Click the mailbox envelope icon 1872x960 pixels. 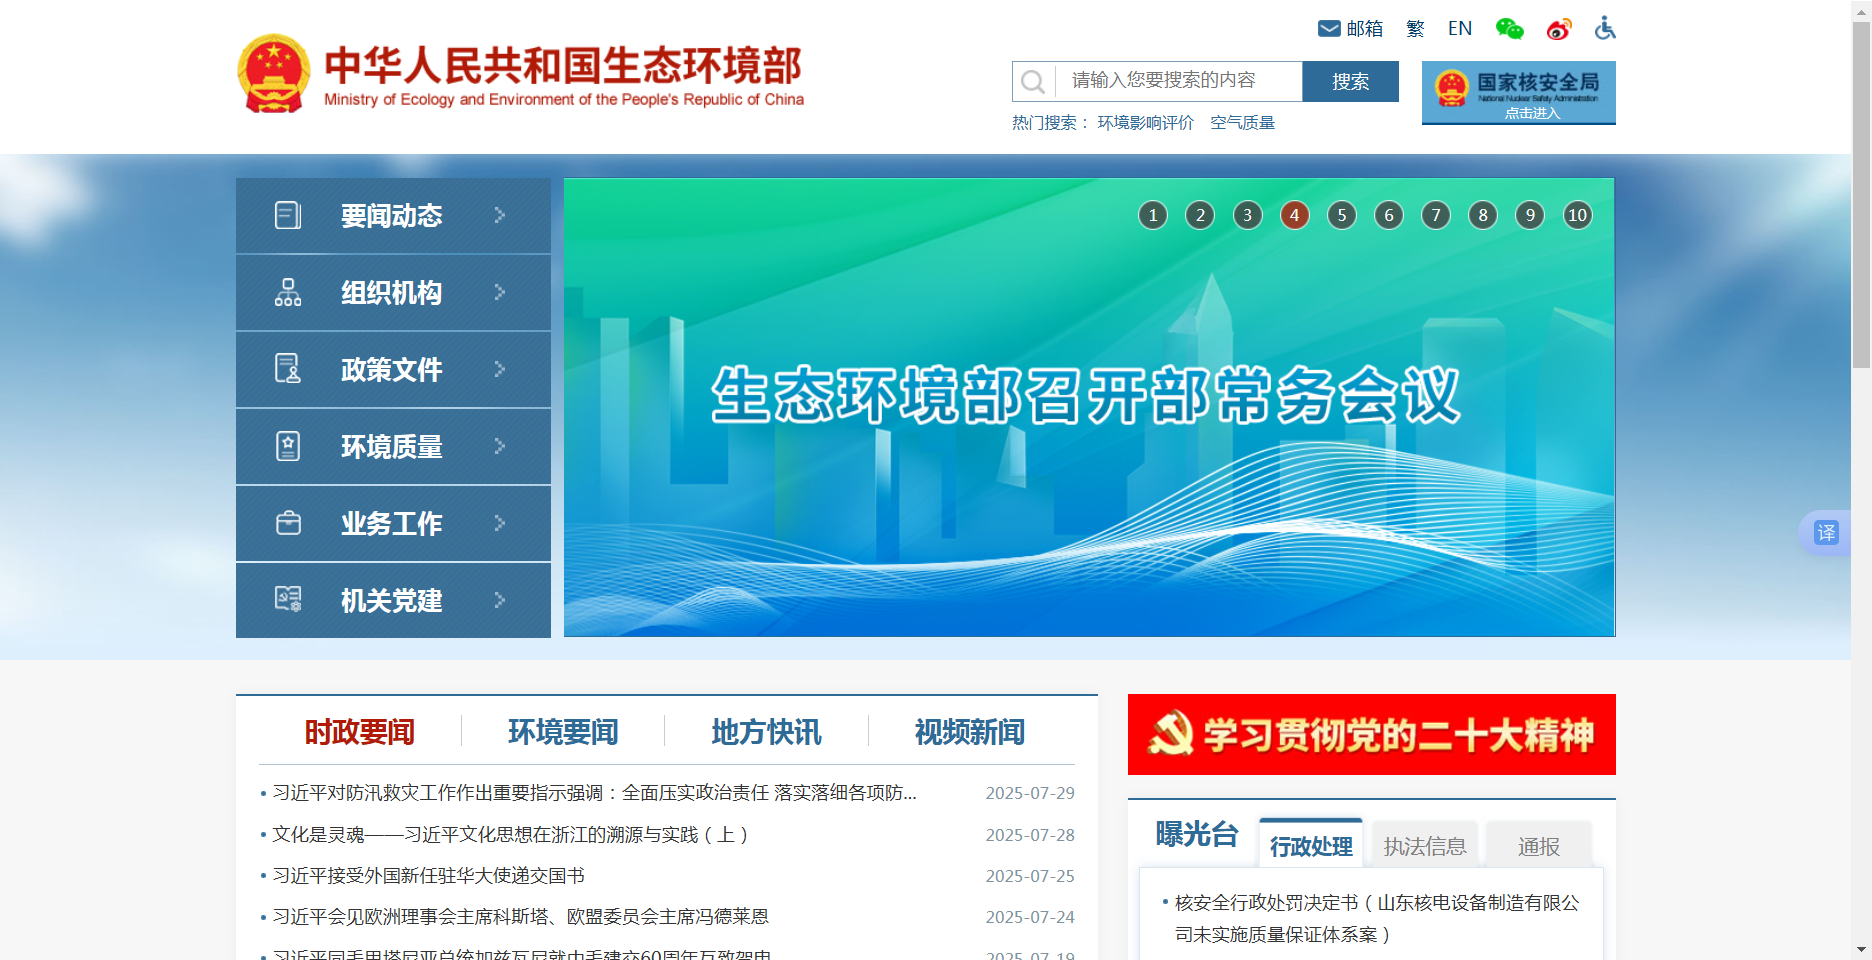(1329, 29)
